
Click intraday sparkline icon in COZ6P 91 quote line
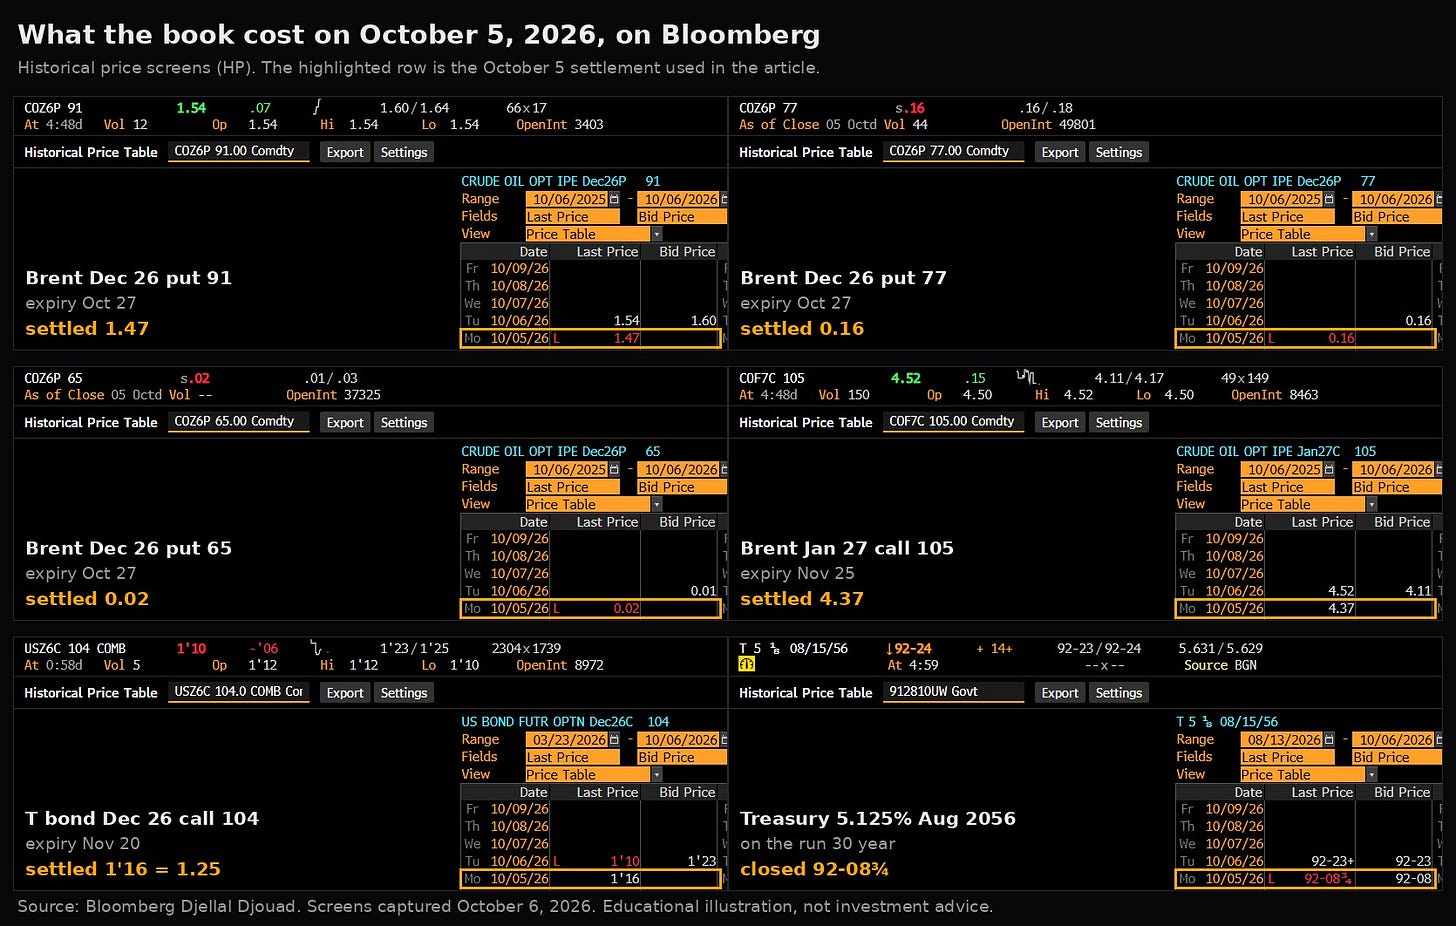(317, 106)
